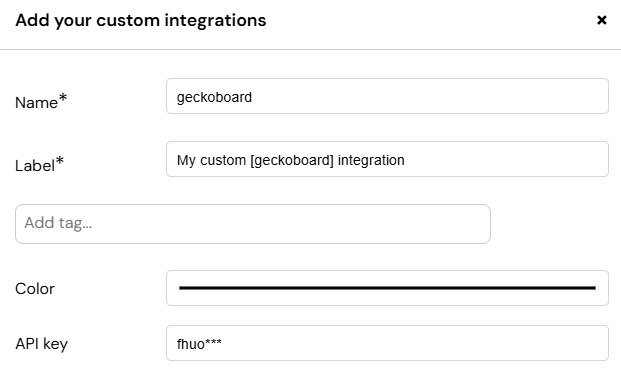Close the custom integrations dialog
The height and width of the screenshot is (376, 621).
602,20
